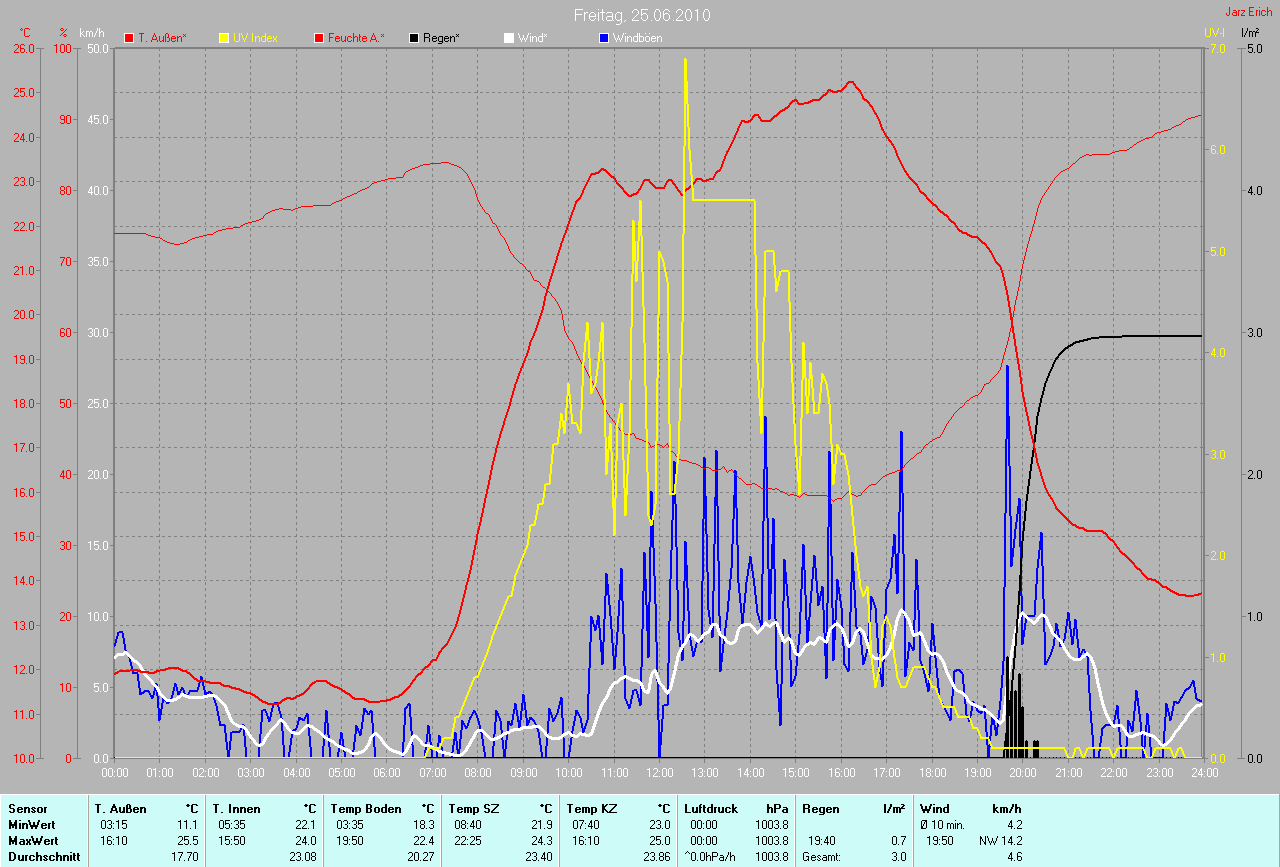Select the 'UV Index' legend label

[255, 38]
